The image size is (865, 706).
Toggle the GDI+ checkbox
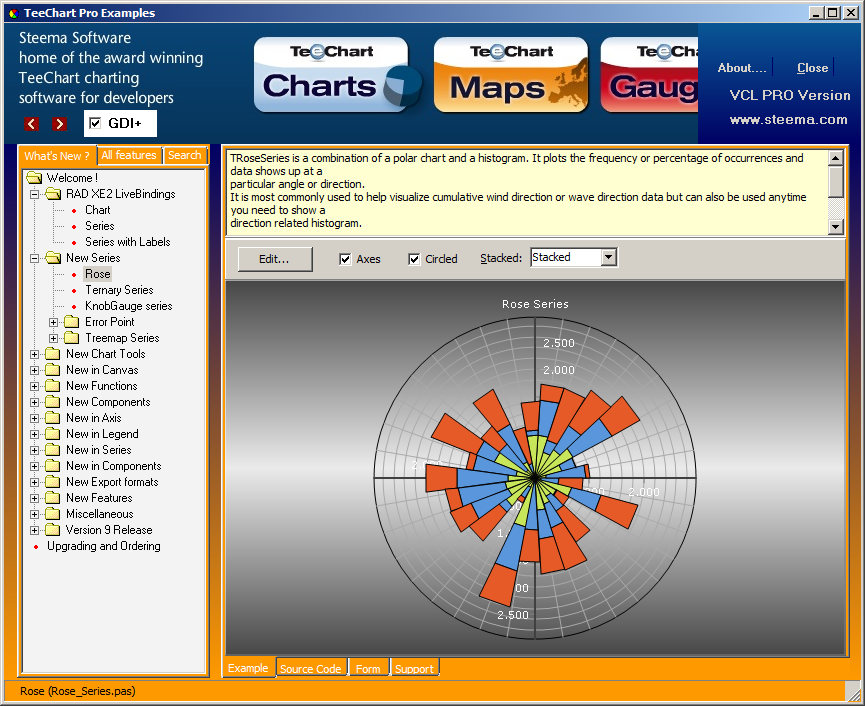coord(95,123)
